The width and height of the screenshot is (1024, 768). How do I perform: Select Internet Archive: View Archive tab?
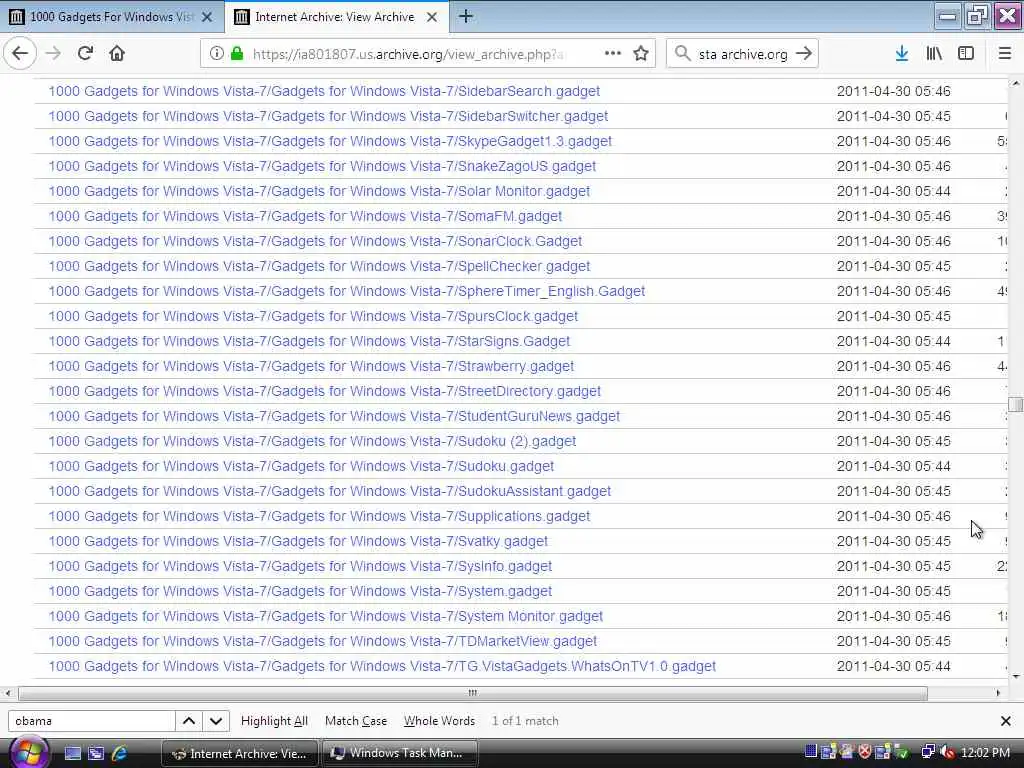[336, 17]
